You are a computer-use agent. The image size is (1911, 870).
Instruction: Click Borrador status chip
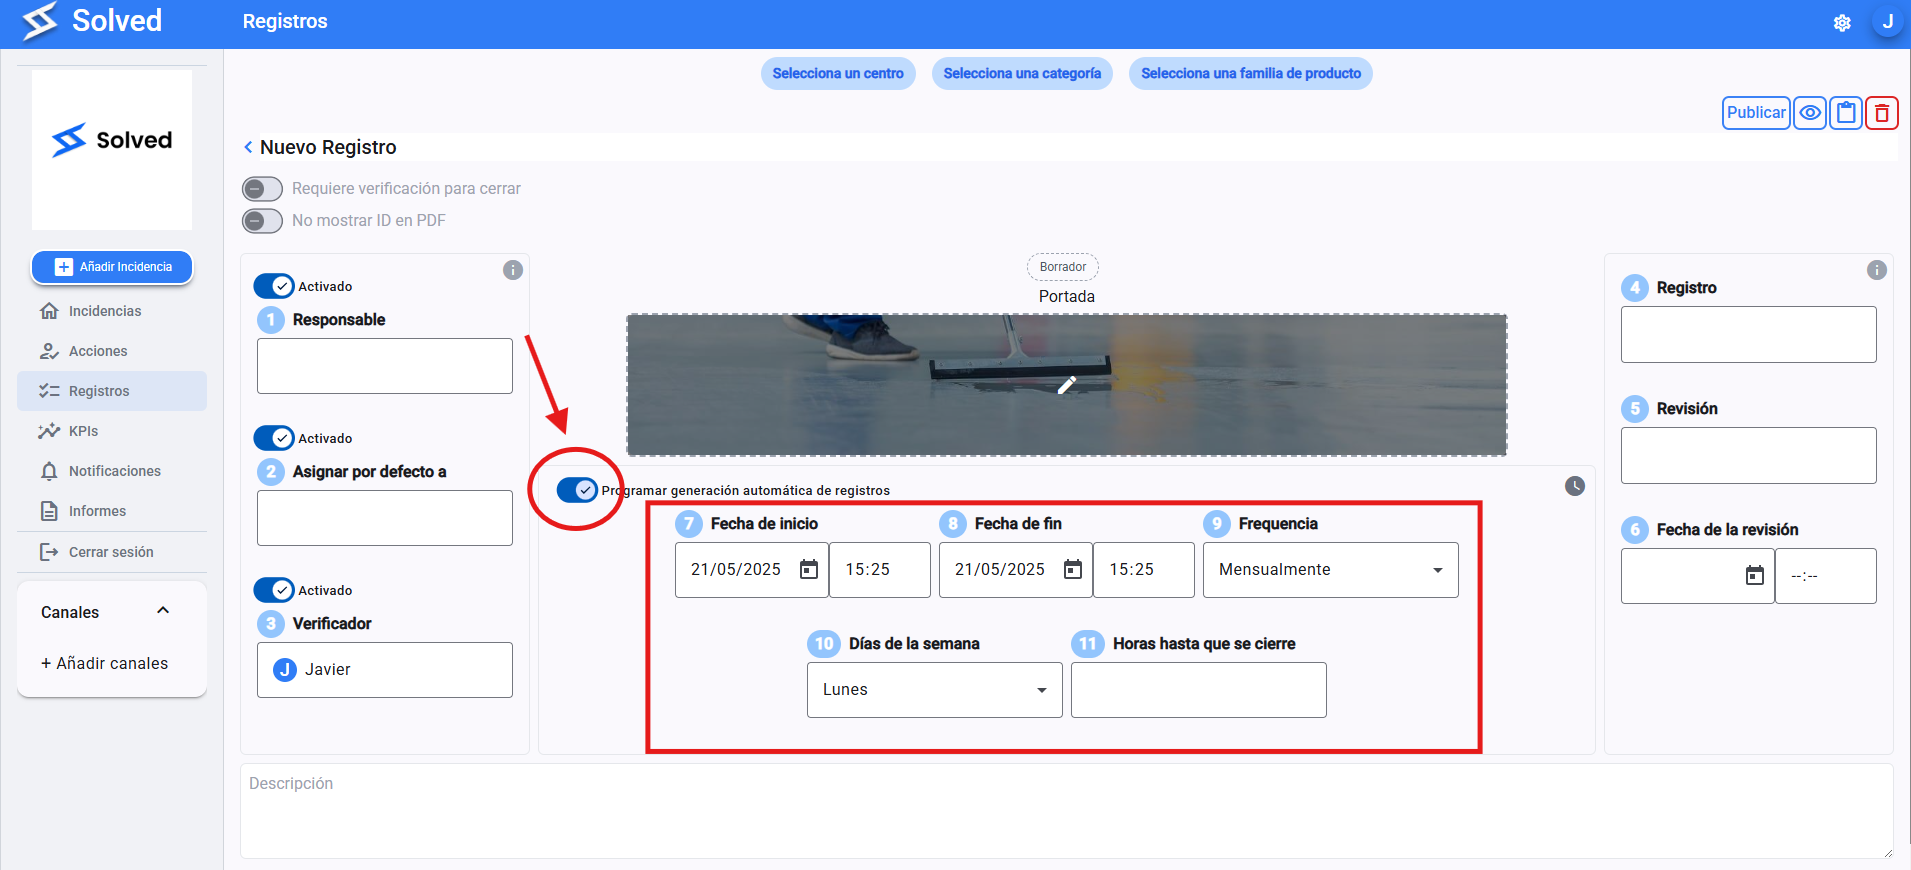coord(1063,267)
